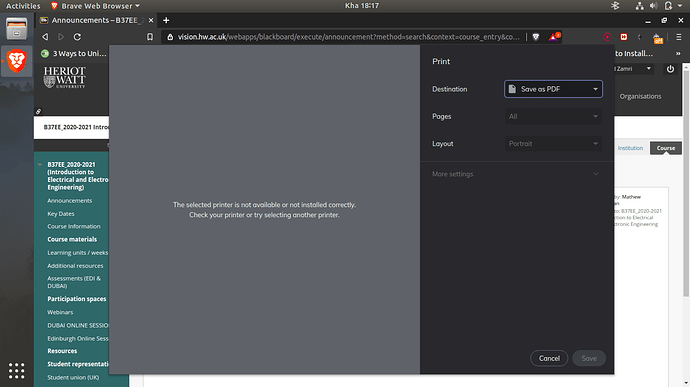Viewport: 690px width, 387px height.
Task: Open Student union (UK) link
Action: pos(73,377)
